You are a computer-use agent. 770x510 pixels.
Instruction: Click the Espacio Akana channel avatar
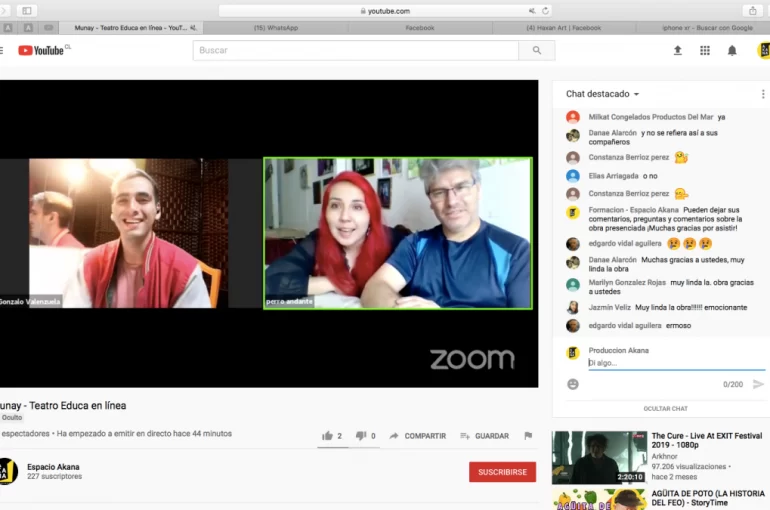pyautogui.click(x=8, y=471)
